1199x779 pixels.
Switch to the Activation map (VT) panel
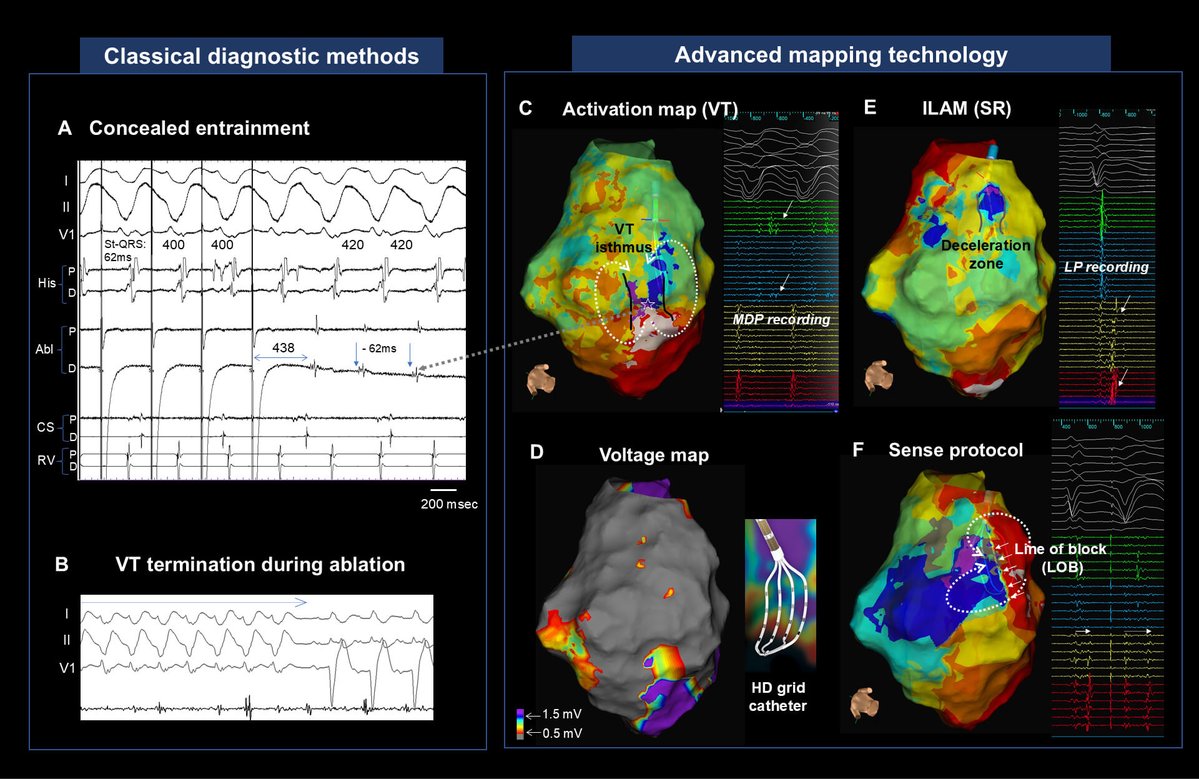651,108
